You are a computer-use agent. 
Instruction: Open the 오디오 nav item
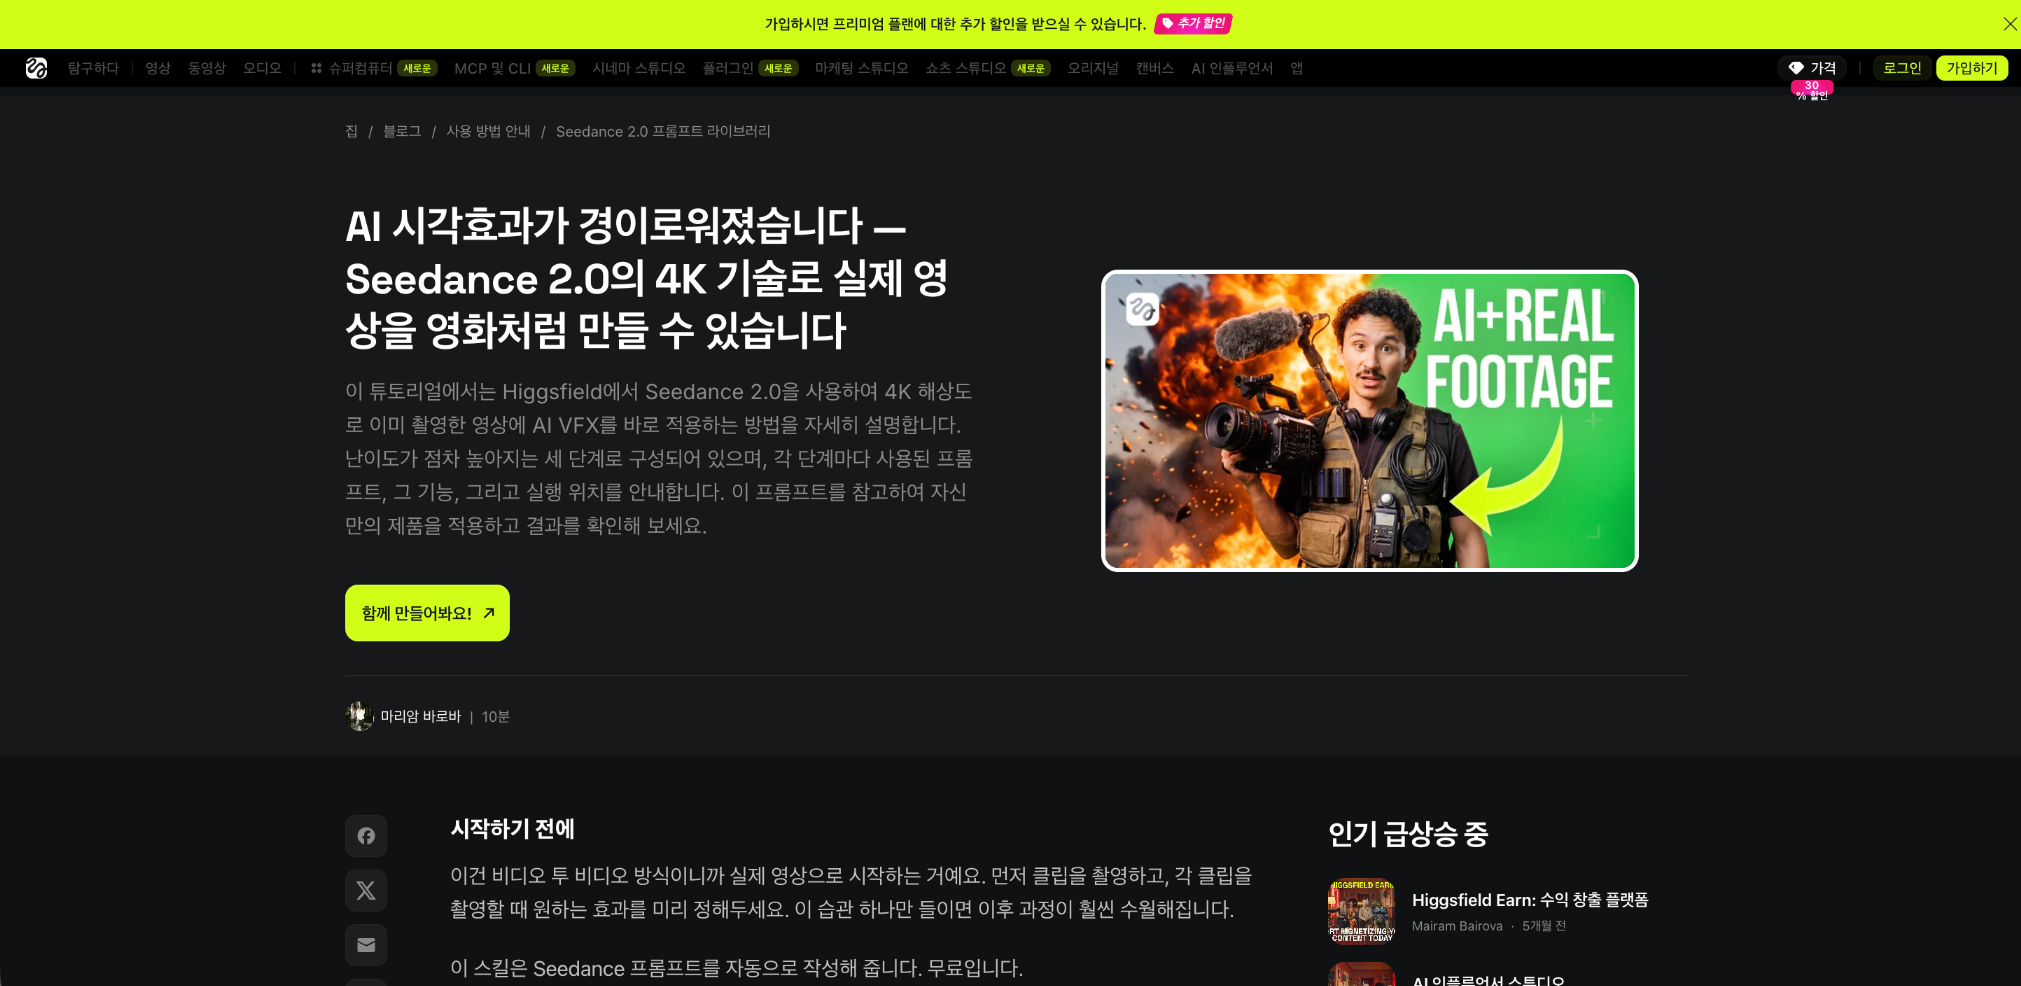coord(262,68)
